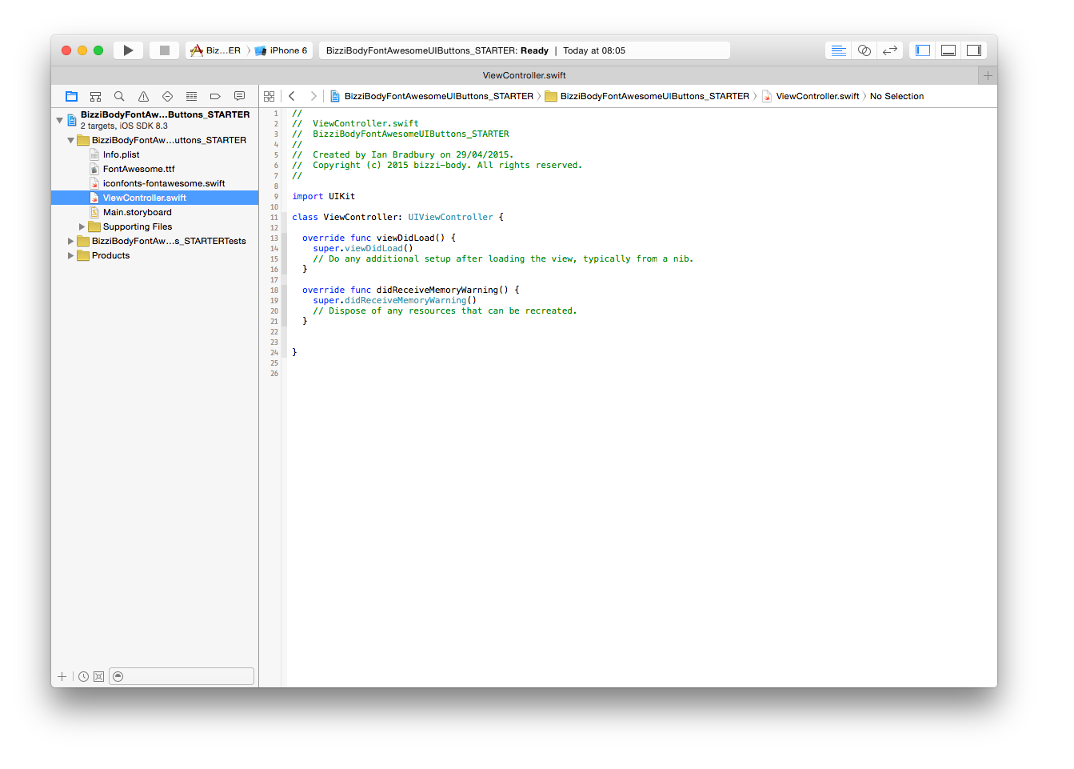Show the Issue navigator

click(x=143, y=95)
